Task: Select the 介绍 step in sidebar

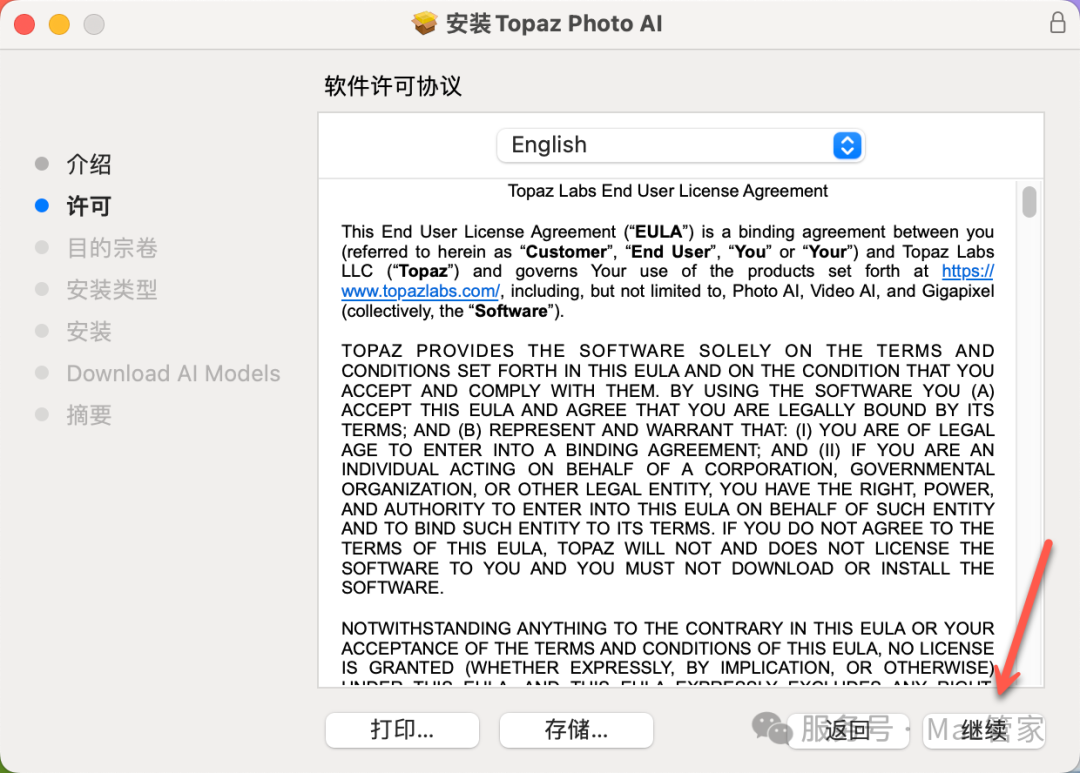Action: (x=88, y=164)
